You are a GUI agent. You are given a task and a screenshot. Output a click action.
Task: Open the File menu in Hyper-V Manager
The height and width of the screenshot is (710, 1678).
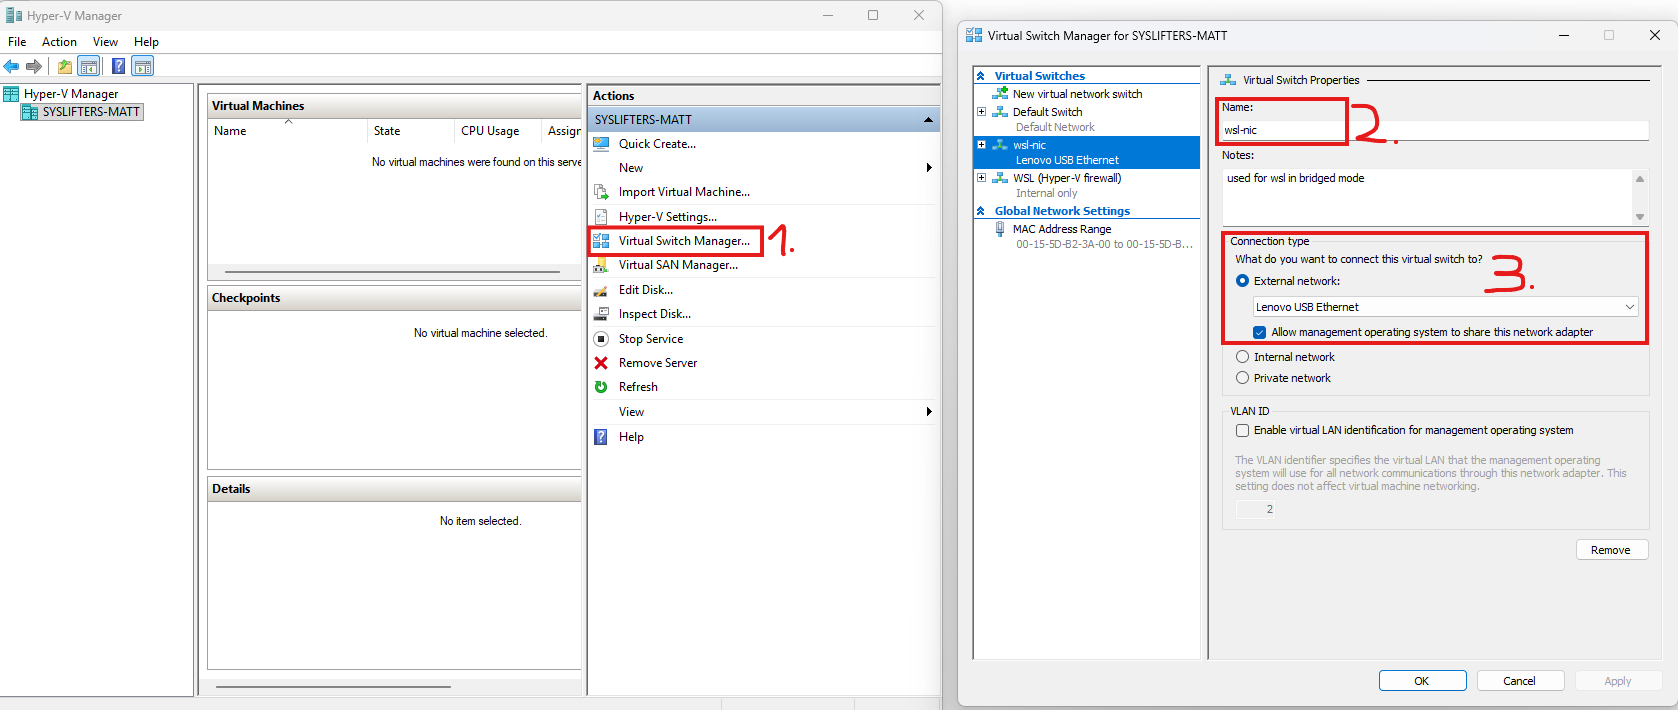[x=17, y=42]
